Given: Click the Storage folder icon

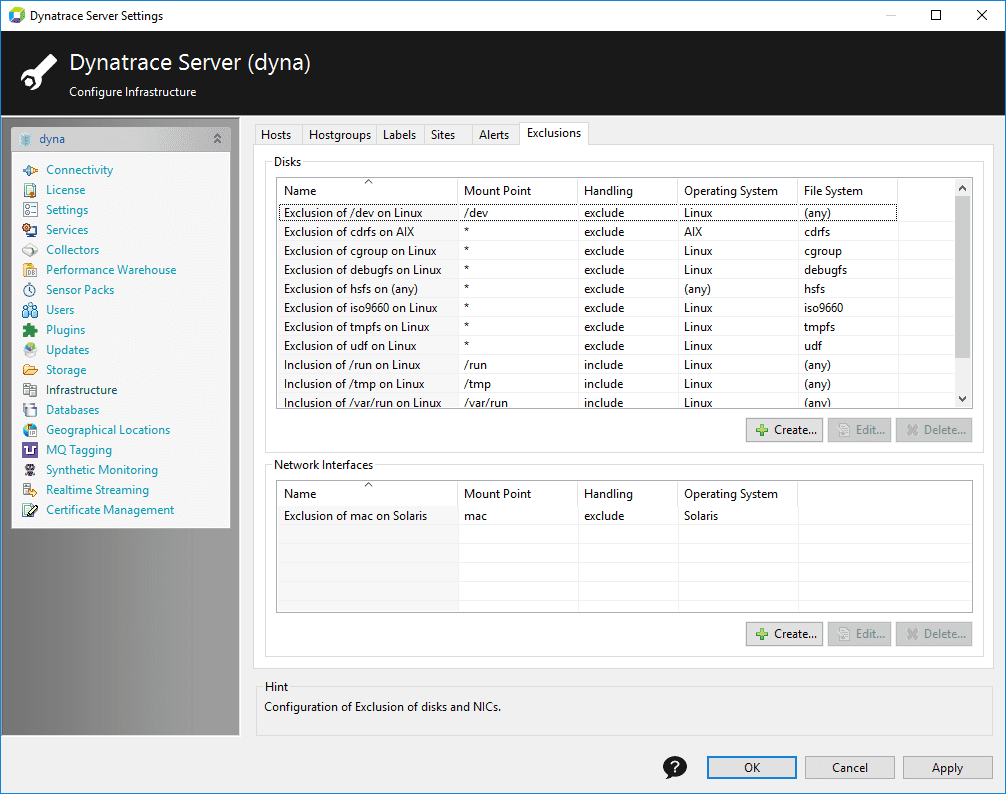Looking at the screenshot, I should coord(30,370).
